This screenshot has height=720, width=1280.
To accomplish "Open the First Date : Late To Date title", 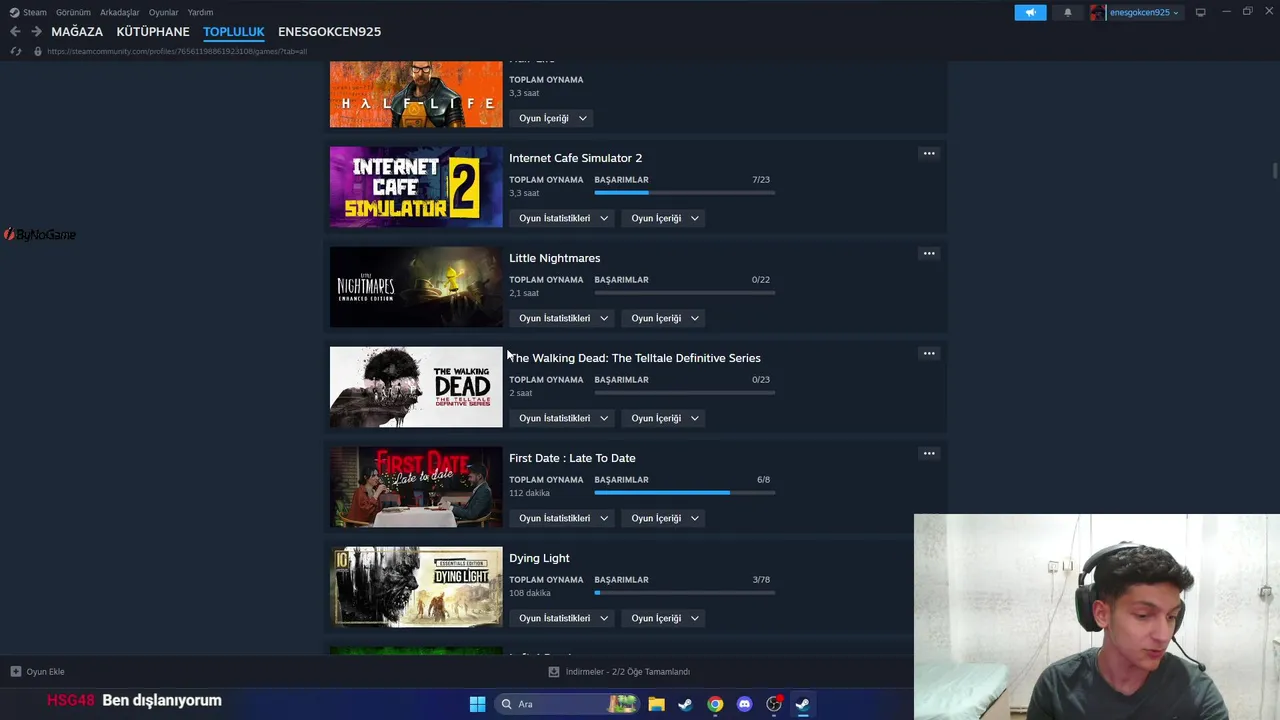I will point(572,458).
